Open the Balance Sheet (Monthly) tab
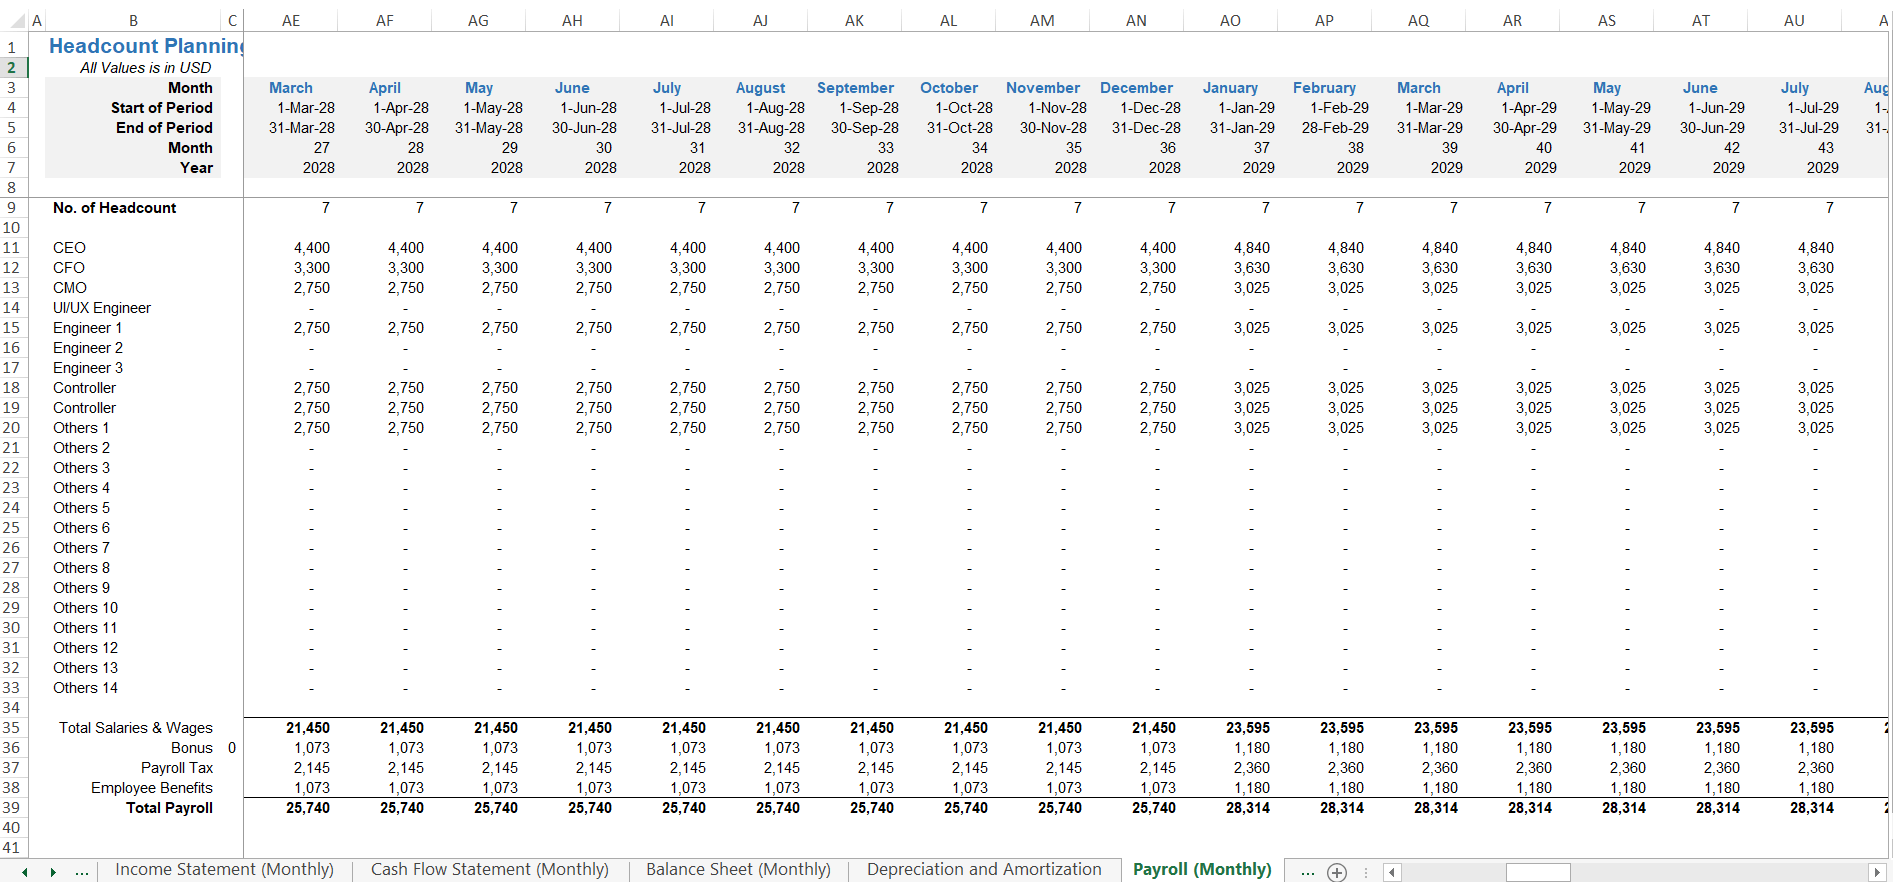This screenshot has height=882, width=1893. 738,870
